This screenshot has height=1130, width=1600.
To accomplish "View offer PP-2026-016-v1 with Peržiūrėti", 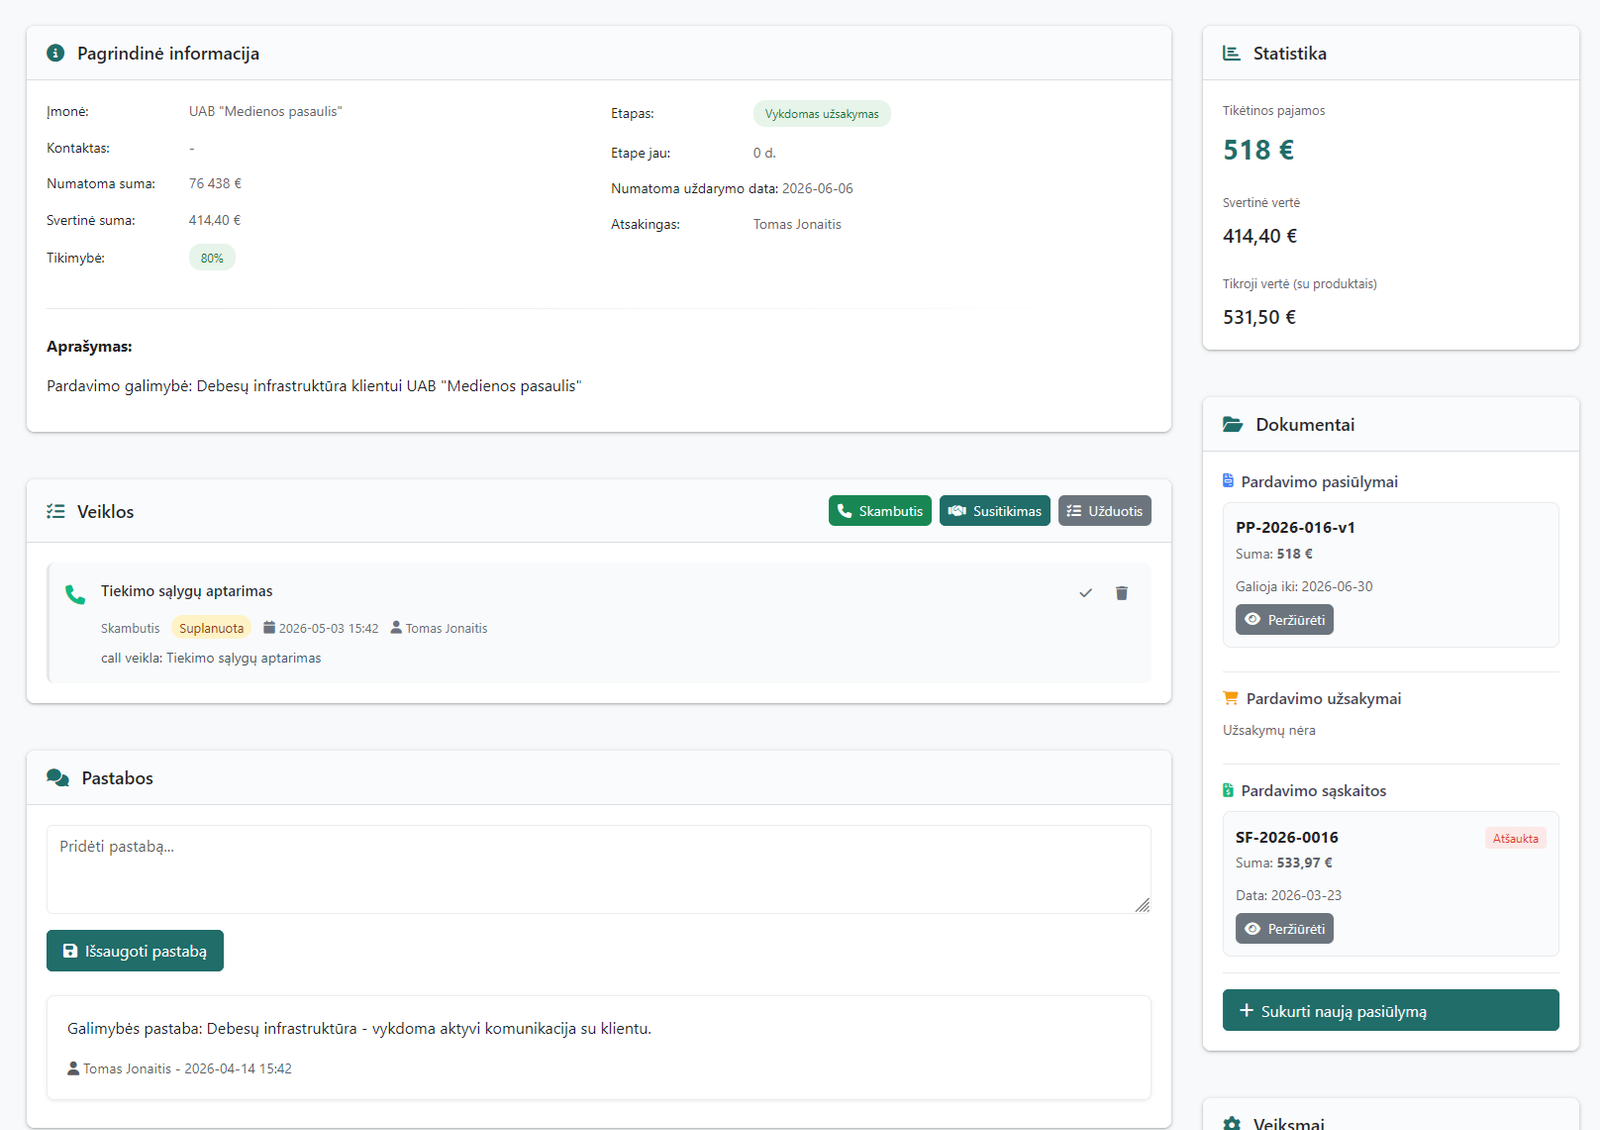I will 1284,620.
